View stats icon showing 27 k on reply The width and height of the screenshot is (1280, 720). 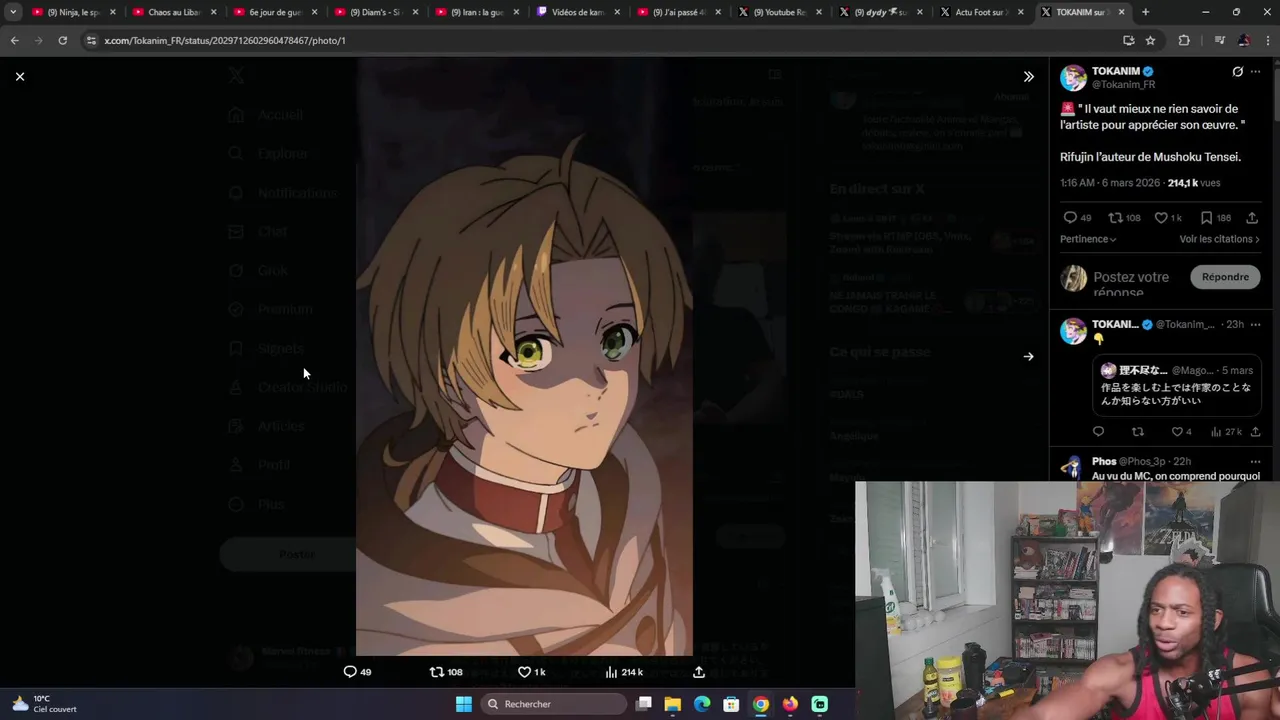(1226, 432)
